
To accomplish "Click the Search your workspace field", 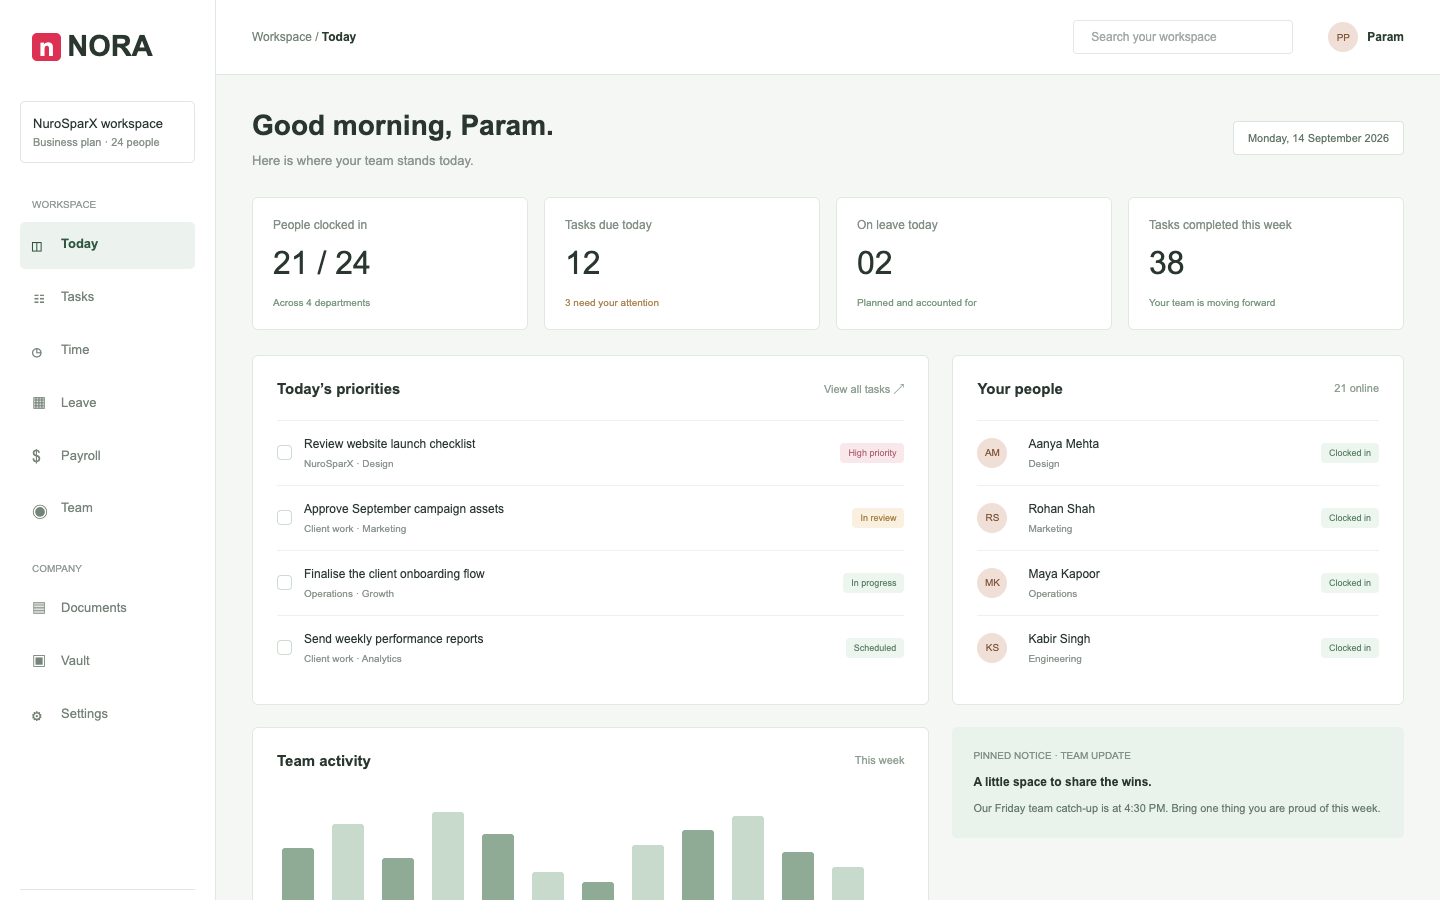I will pos(1183,37).
